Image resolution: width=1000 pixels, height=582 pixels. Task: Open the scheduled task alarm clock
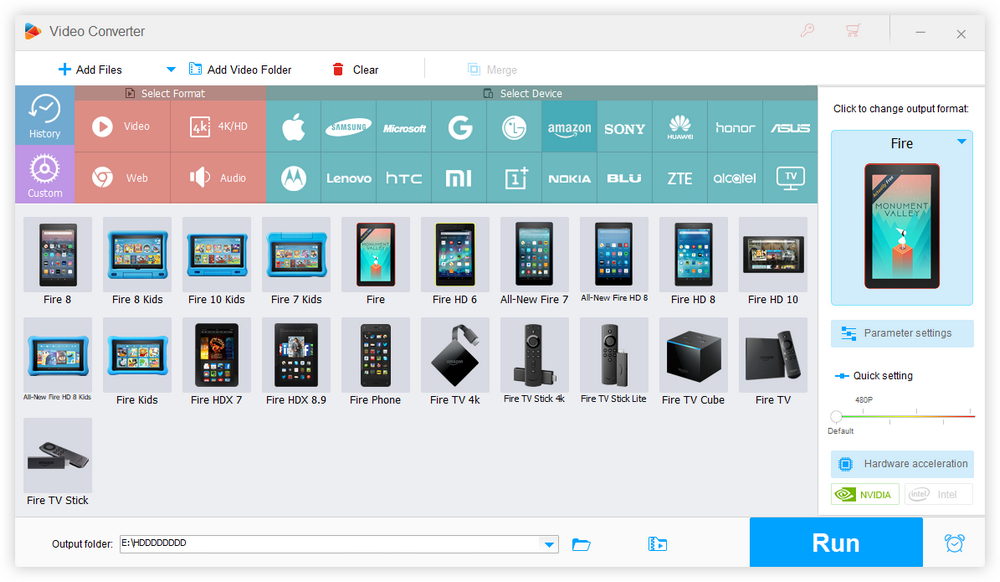click(955, 543)
